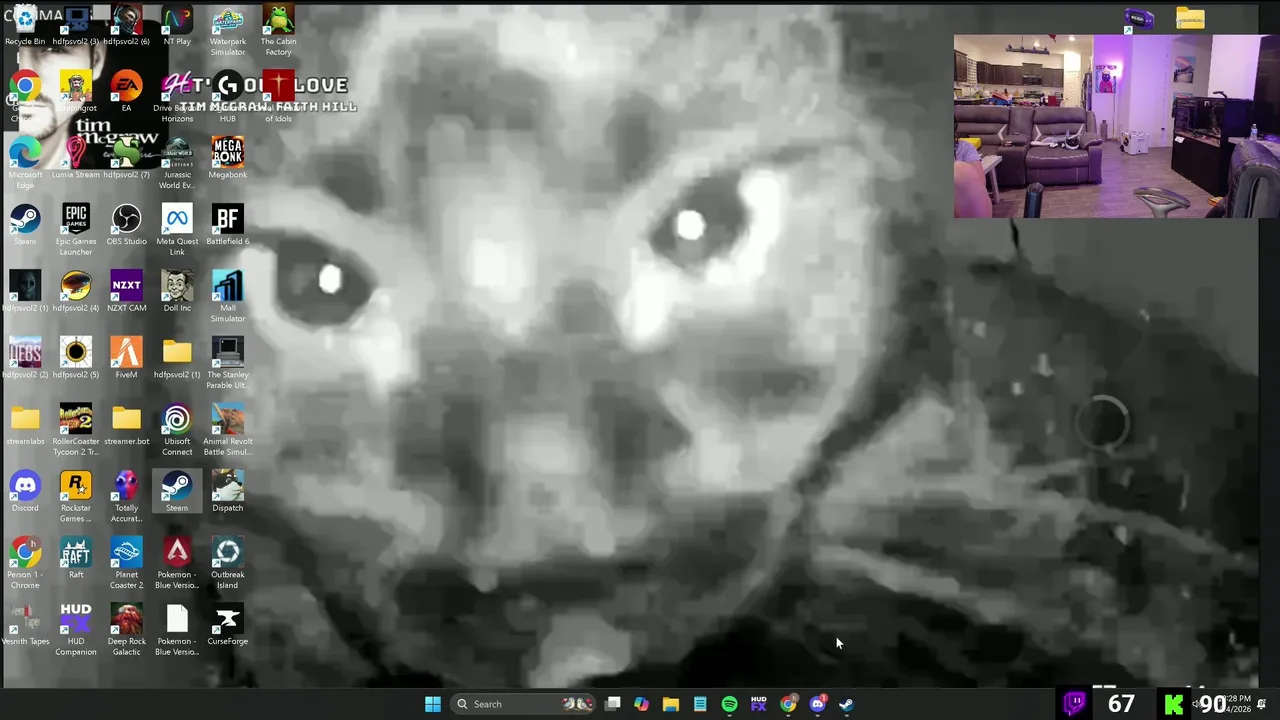Switch to Chrome in the taskbar
The image size is (1280, 720).
789,704
